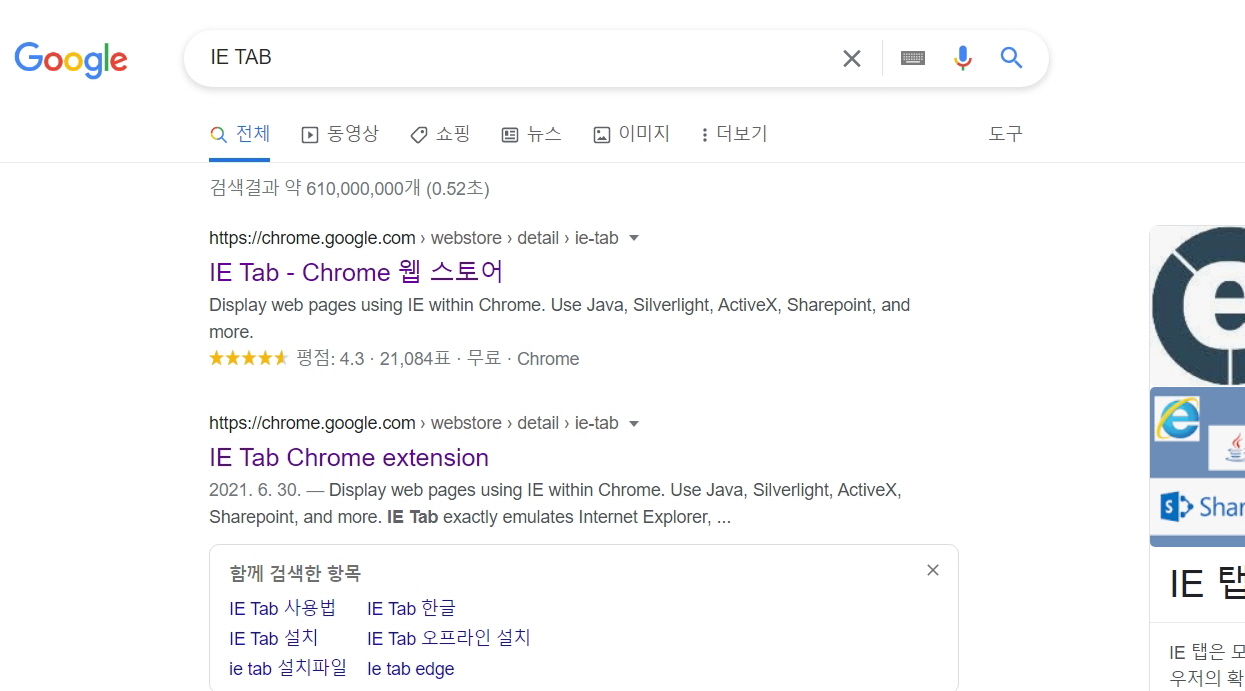Expand the second result's URL dropdown arrow
Viewport: 1245px width, 691px height.
[x=633, y=424]
